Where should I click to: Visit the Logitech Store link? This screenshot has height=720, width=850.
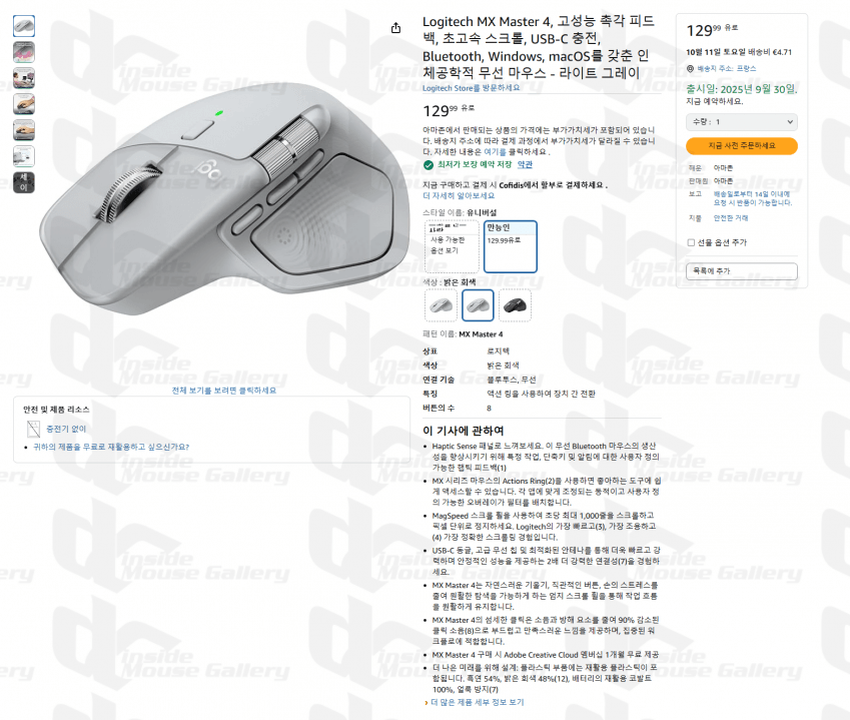(471, 88)
